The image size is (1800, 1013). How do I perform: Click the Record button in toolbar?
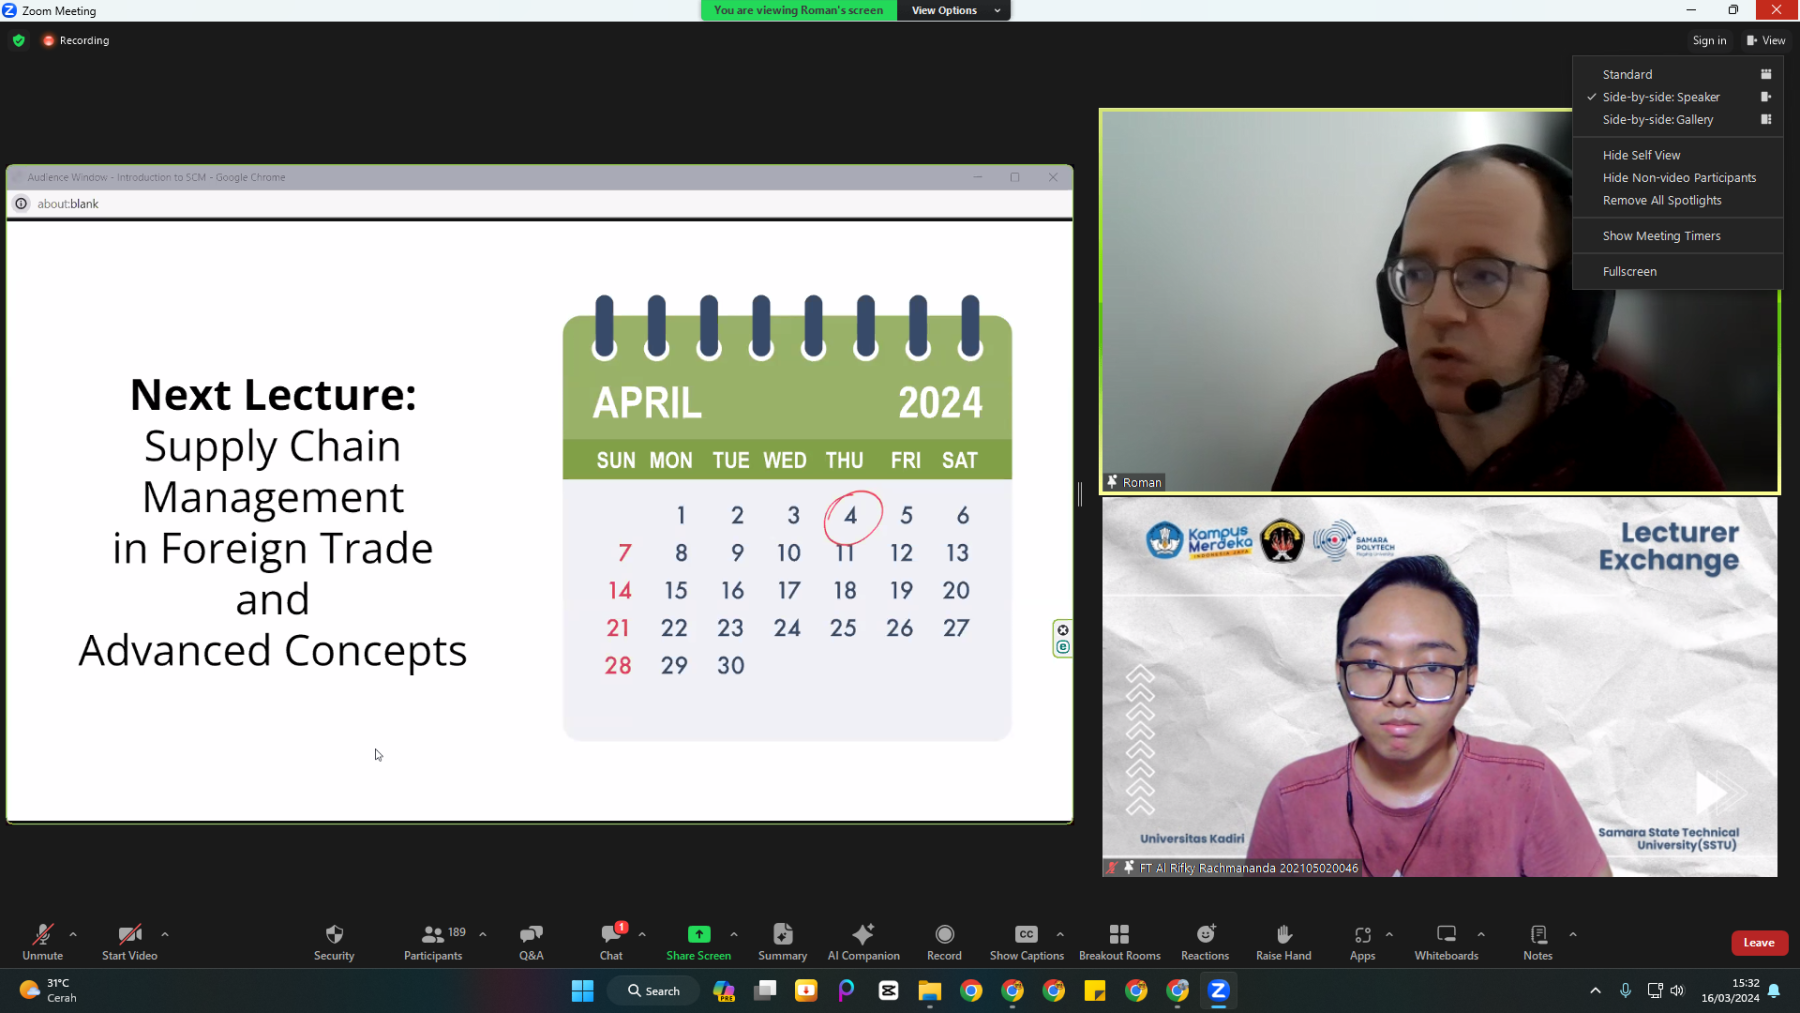pyautogui.click(x=944, y=942)
